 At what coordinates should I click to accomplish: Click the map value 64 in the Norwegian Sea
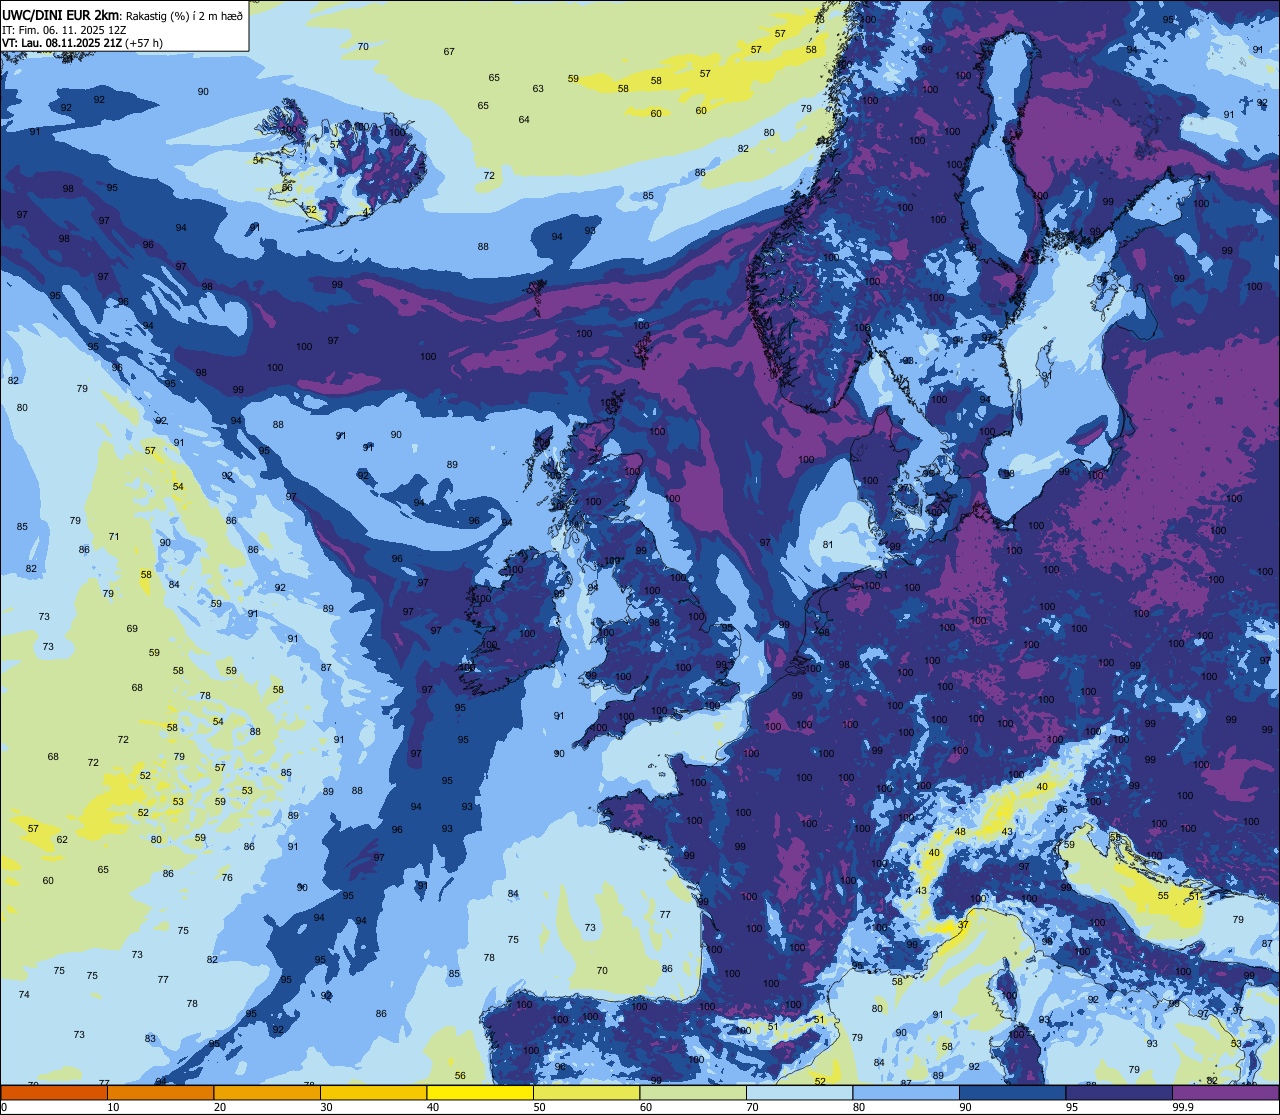(524, 120)
